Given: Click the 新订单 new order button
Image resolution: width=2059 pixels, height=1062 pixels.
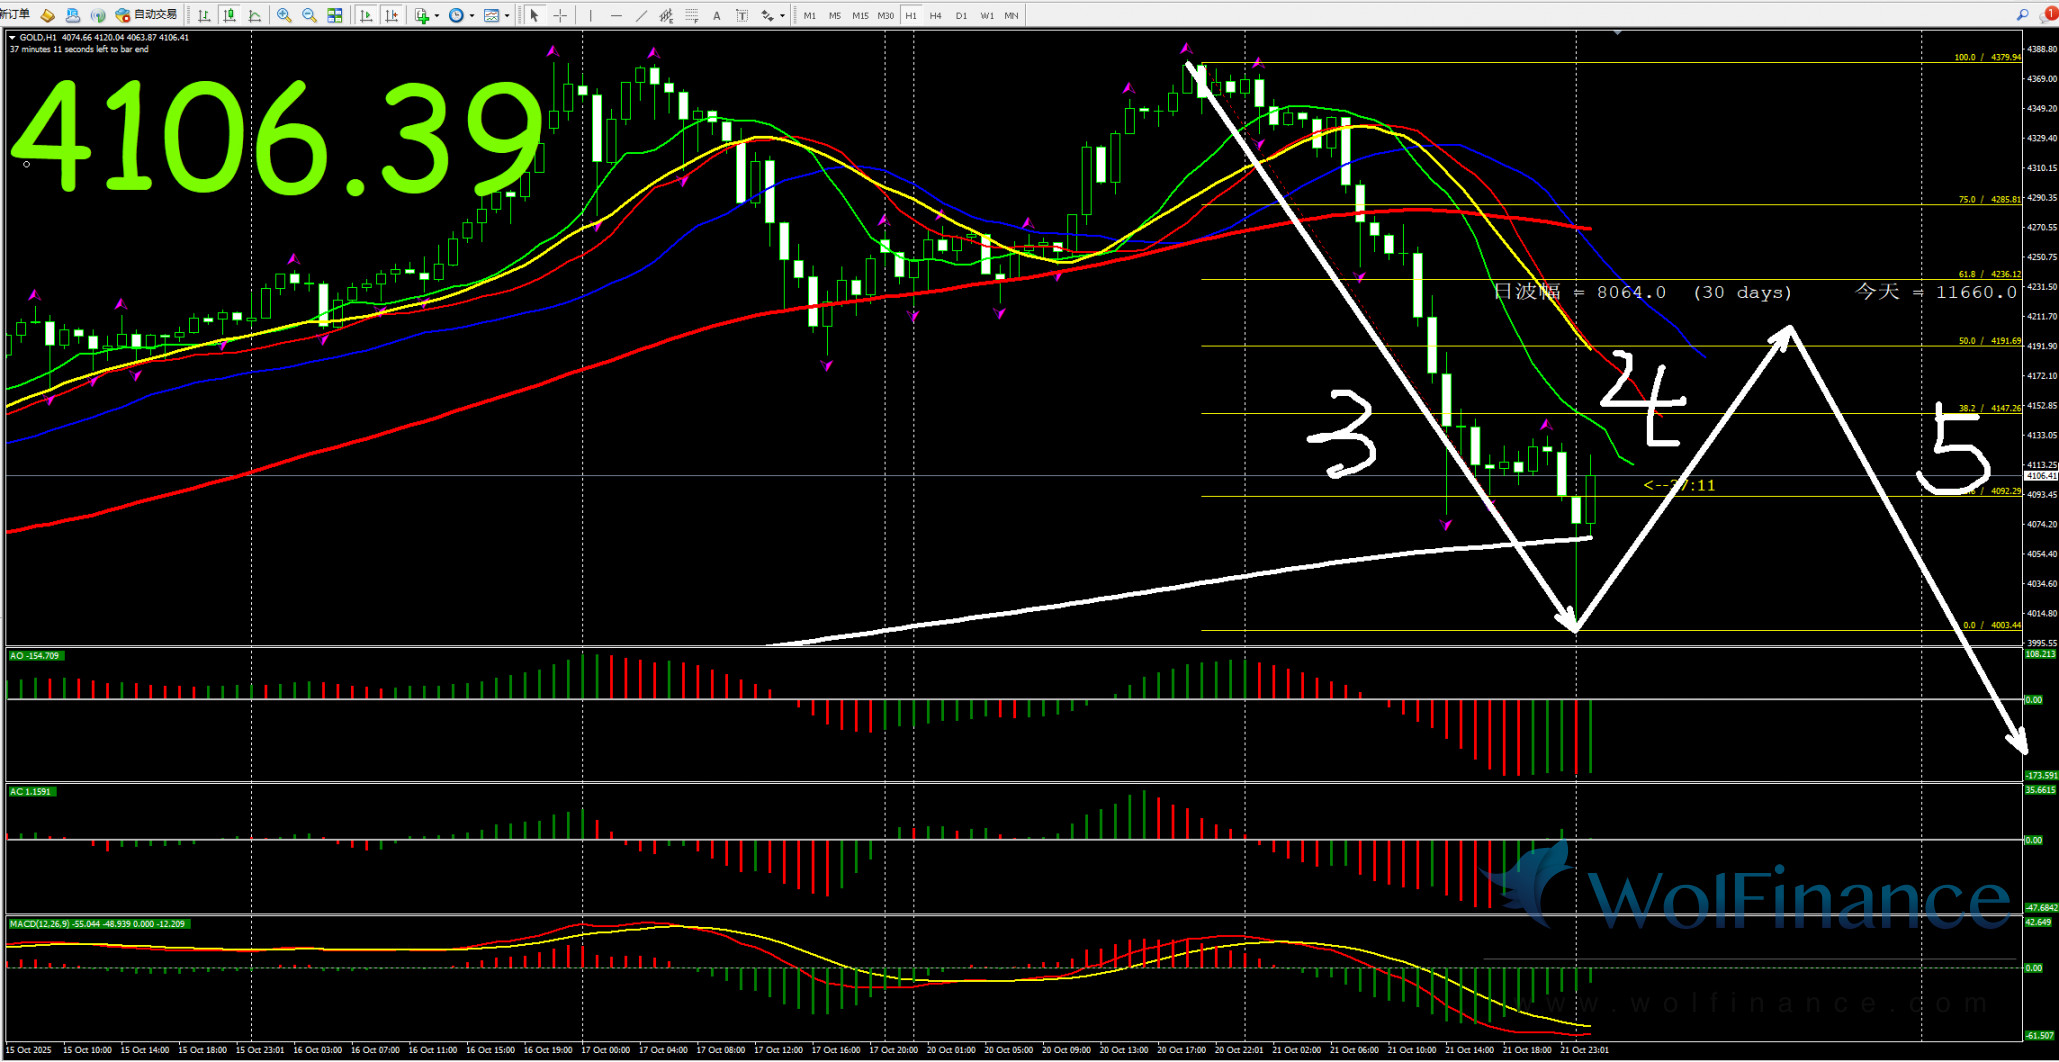Looking at the screenshot, I should click(x=16, y=15).
